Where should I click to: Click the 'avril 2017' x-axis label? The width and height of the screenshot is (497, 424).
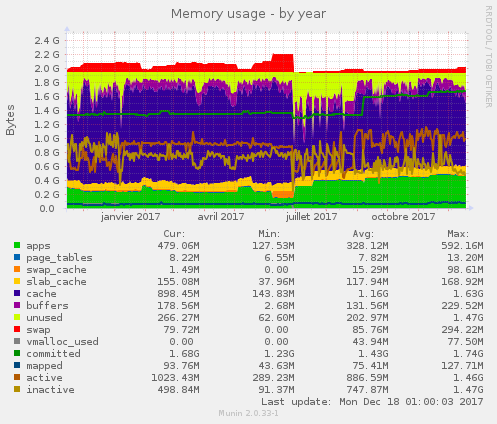coord(221,217)
